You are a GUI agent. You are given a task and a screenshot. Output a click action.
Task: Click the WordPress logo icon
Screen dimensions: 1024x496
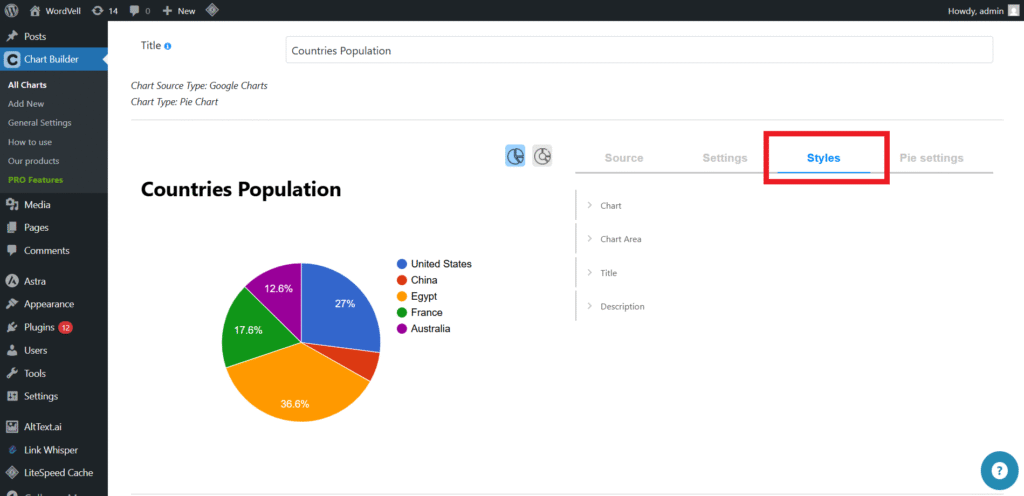(11, 10)
